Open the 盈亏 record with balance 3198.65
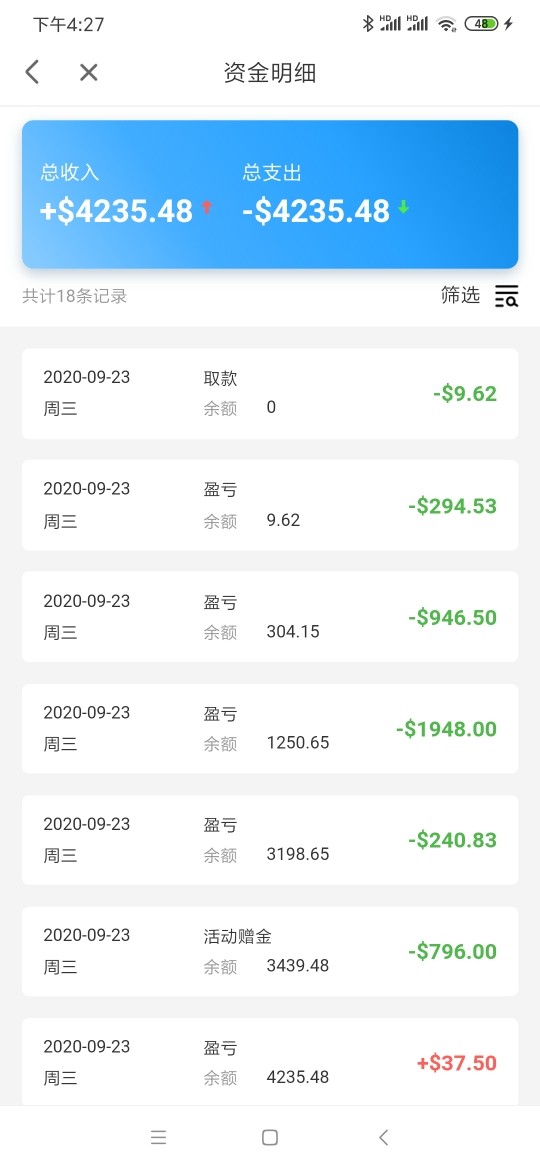The width and height of the screenshot is (540, 1170). tap(270, 839)
